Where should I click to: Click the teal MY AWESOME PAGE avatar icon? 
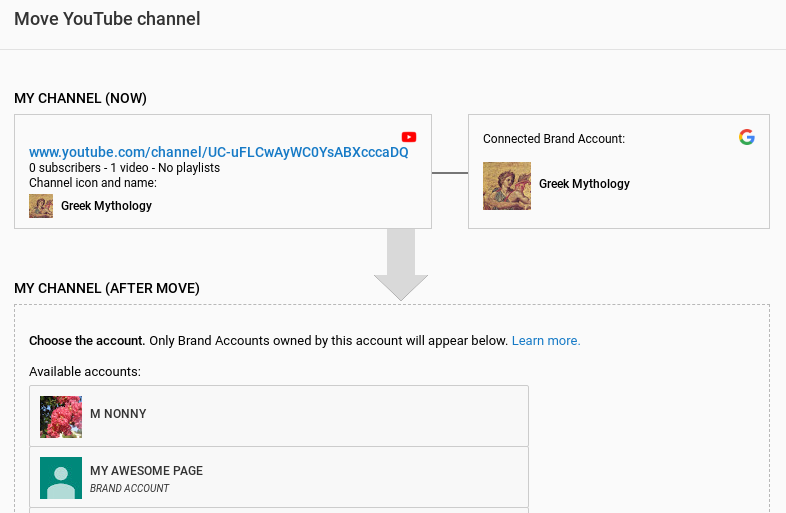(61, 478)
